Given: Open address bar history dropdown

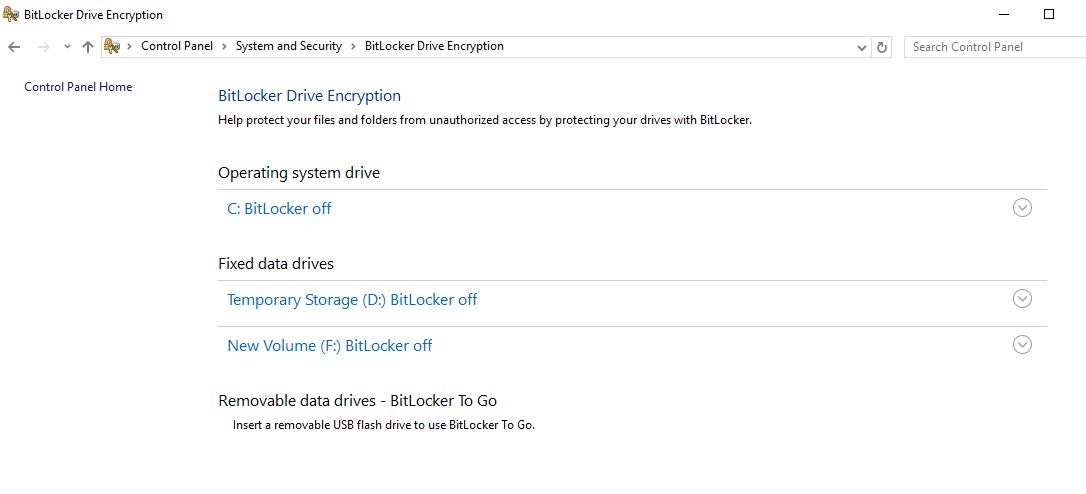Looking at the screenshot, I should [x=862, y=48].
